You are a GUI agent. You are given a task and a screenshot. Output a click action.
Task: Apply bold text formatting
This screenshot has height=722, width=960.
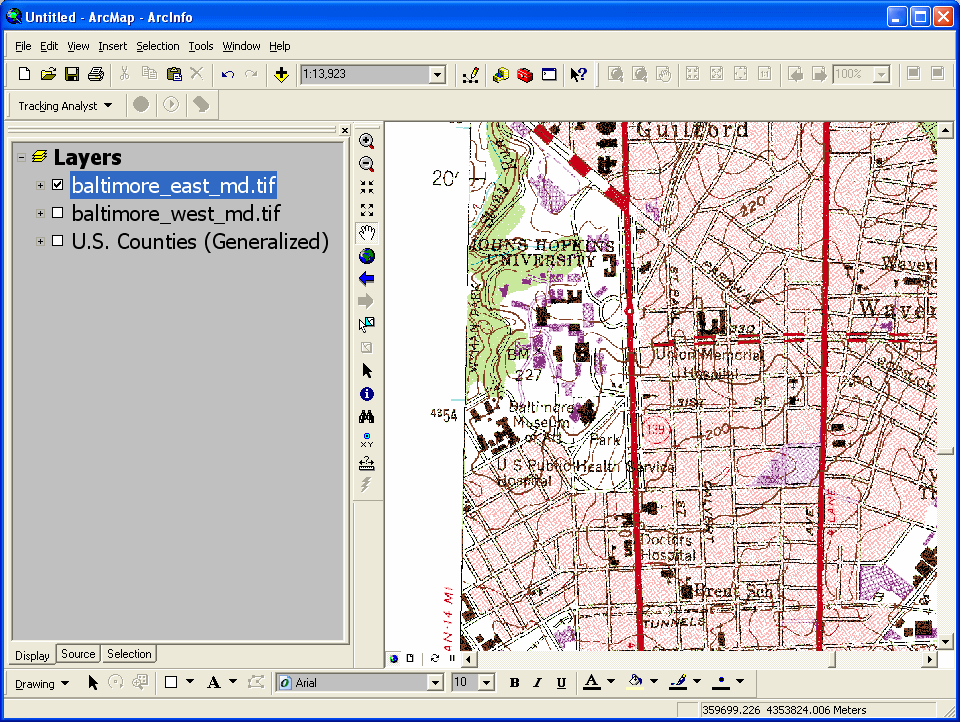pos(514,683)
